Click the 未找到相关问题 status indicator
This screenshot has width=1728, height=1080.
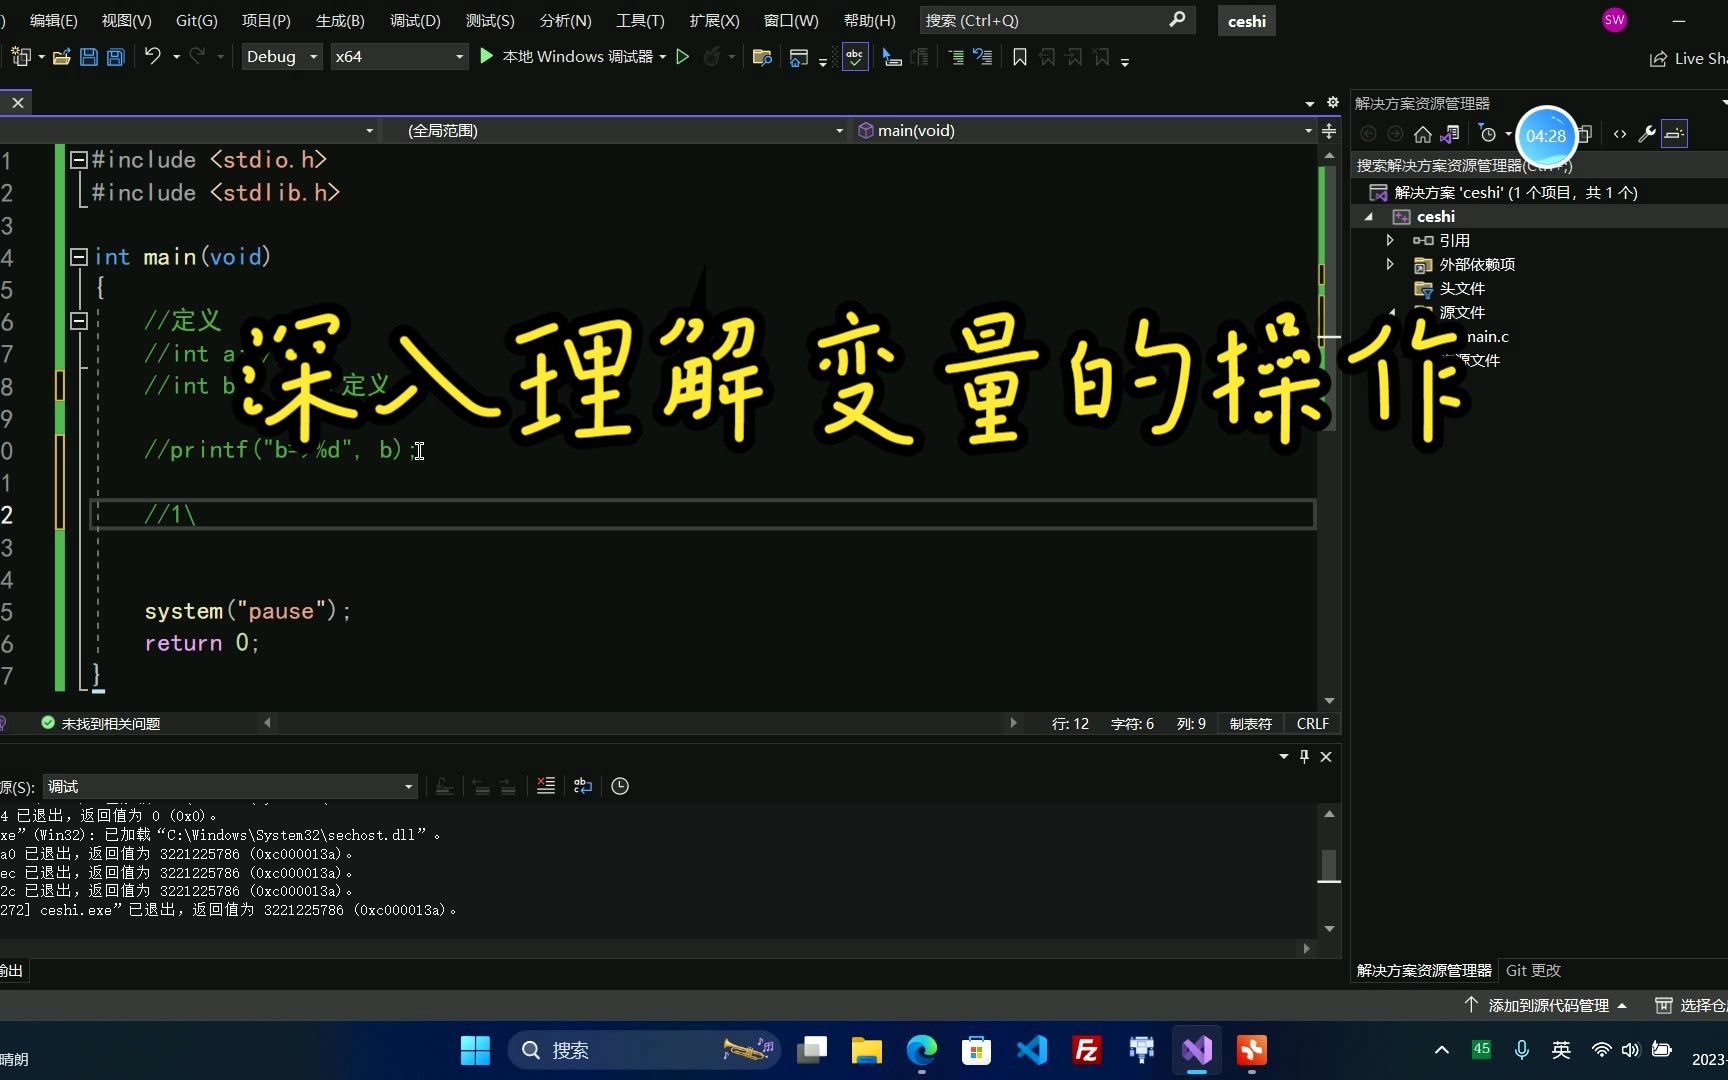point(101,723)
